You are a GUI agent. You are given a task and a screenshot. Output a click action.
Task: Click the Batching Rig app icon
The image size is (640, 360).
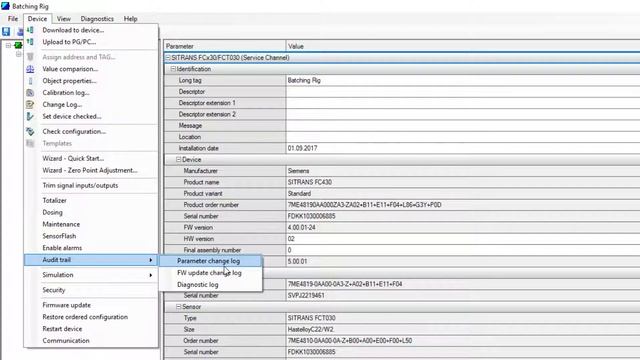pyautogui.click(x=5, y=6)
